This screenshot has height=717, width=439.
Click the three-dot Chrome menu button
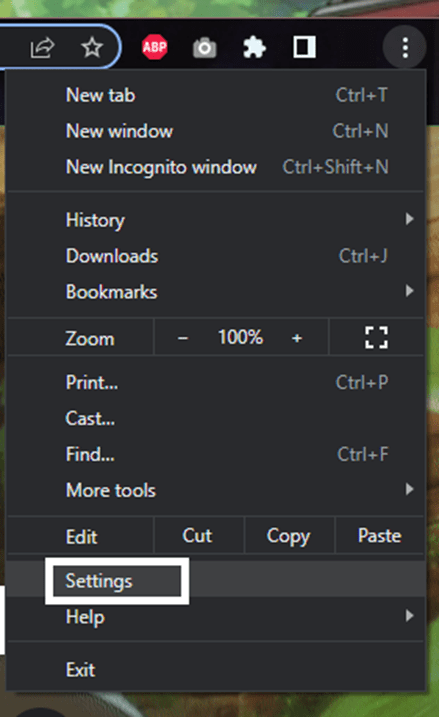405,48
